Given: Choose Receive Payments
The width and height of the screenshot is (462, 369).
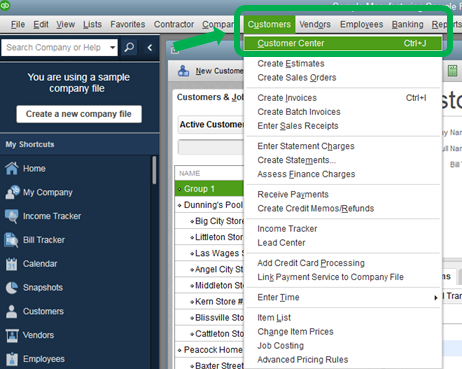Looking at the screenshot, I should tap(293, 194).
